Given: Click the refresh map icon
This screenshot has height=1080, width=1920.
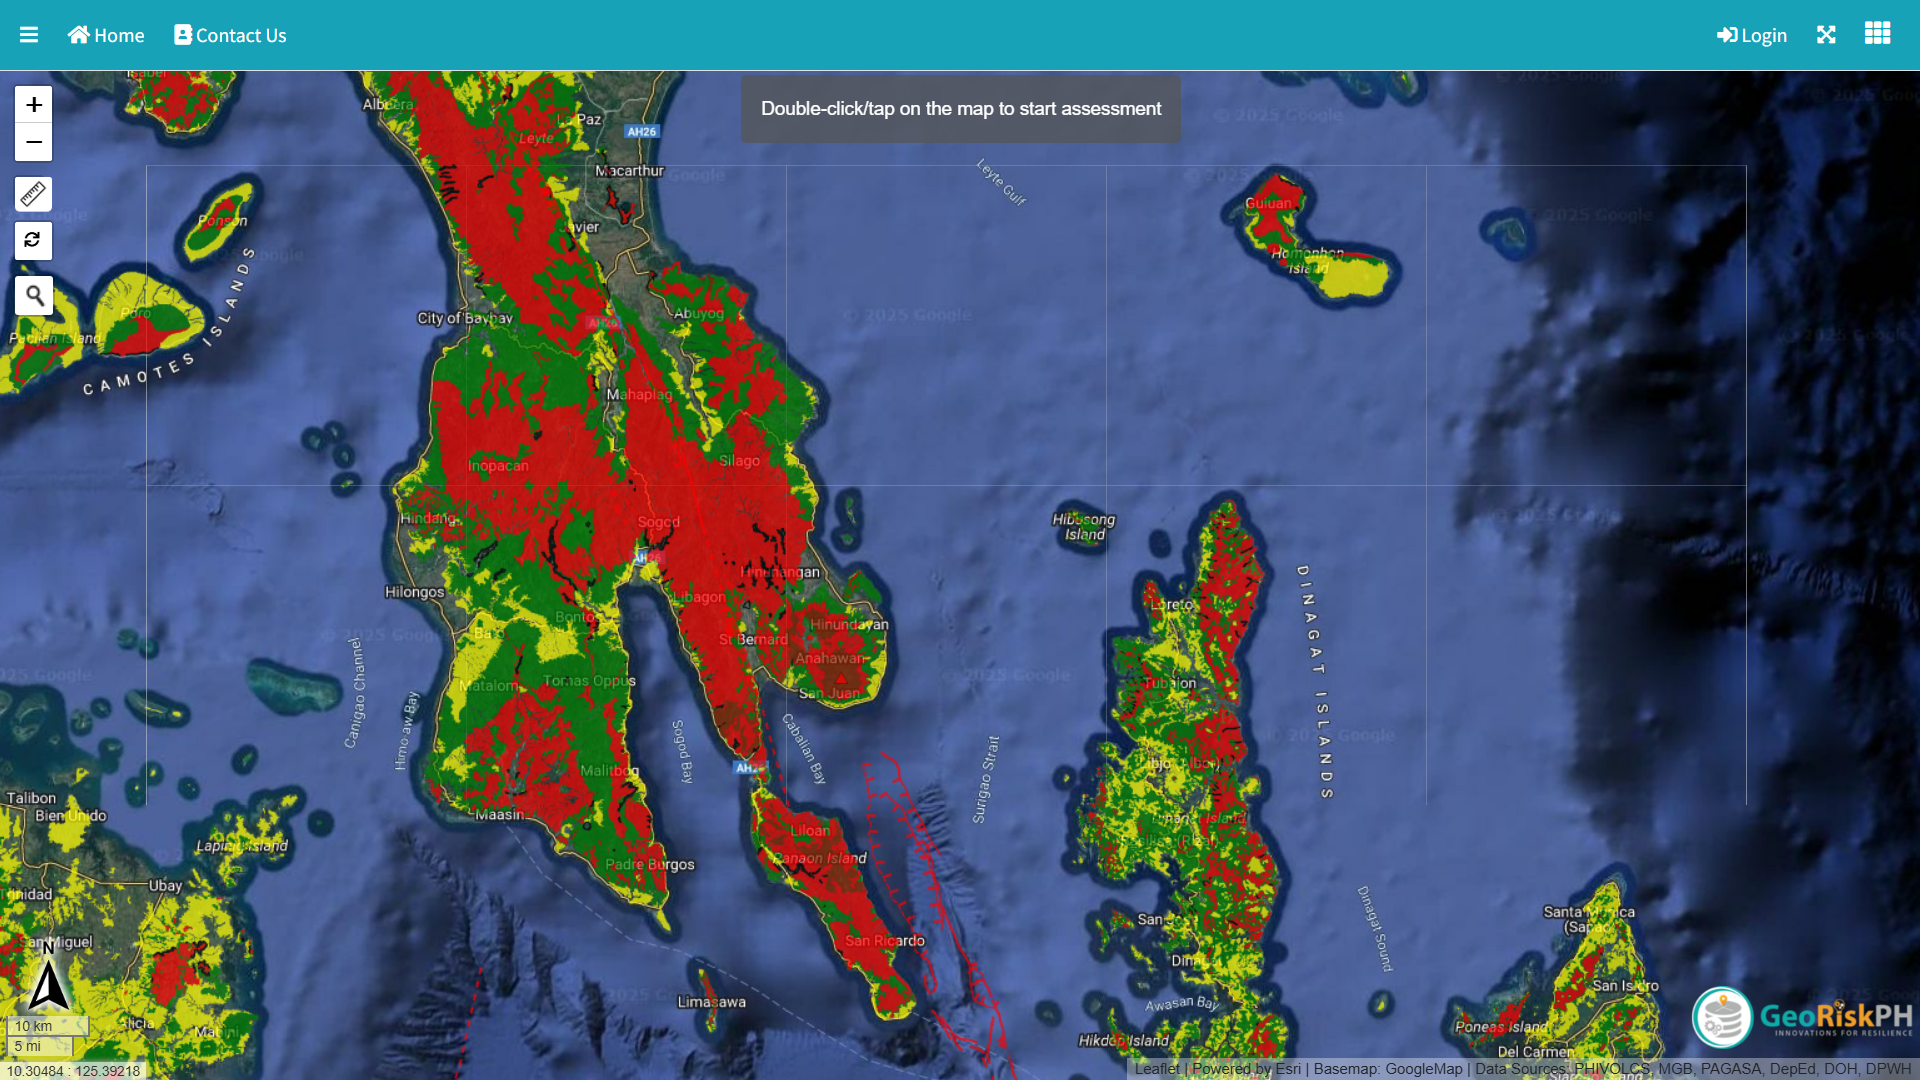Looking at the screenshot, I should tap(34, 241).
